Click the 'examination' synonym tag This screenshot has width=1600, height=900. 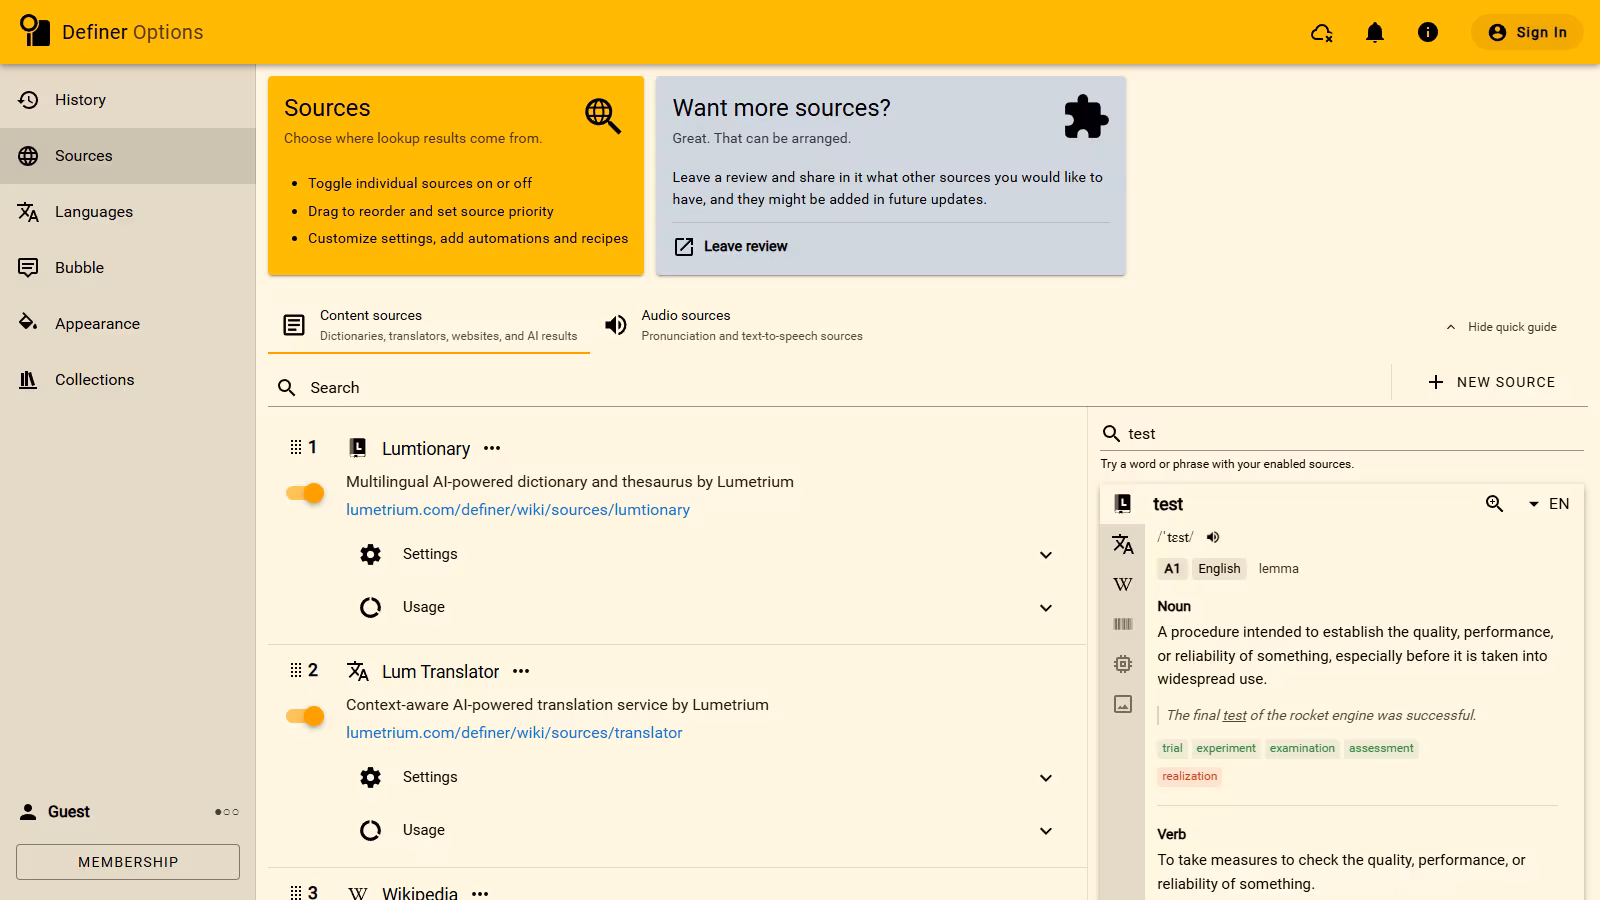pos(1302,748)
